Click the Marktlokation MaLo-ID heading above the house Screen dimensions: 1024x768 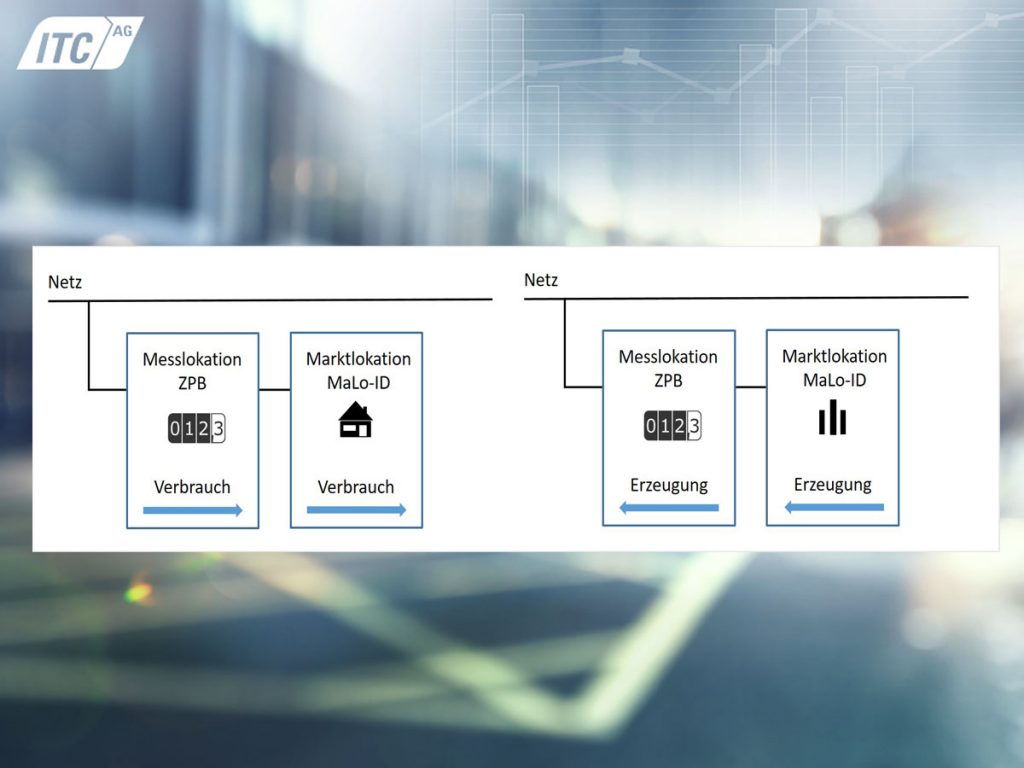pyautogui.click(x=357, y=369)
